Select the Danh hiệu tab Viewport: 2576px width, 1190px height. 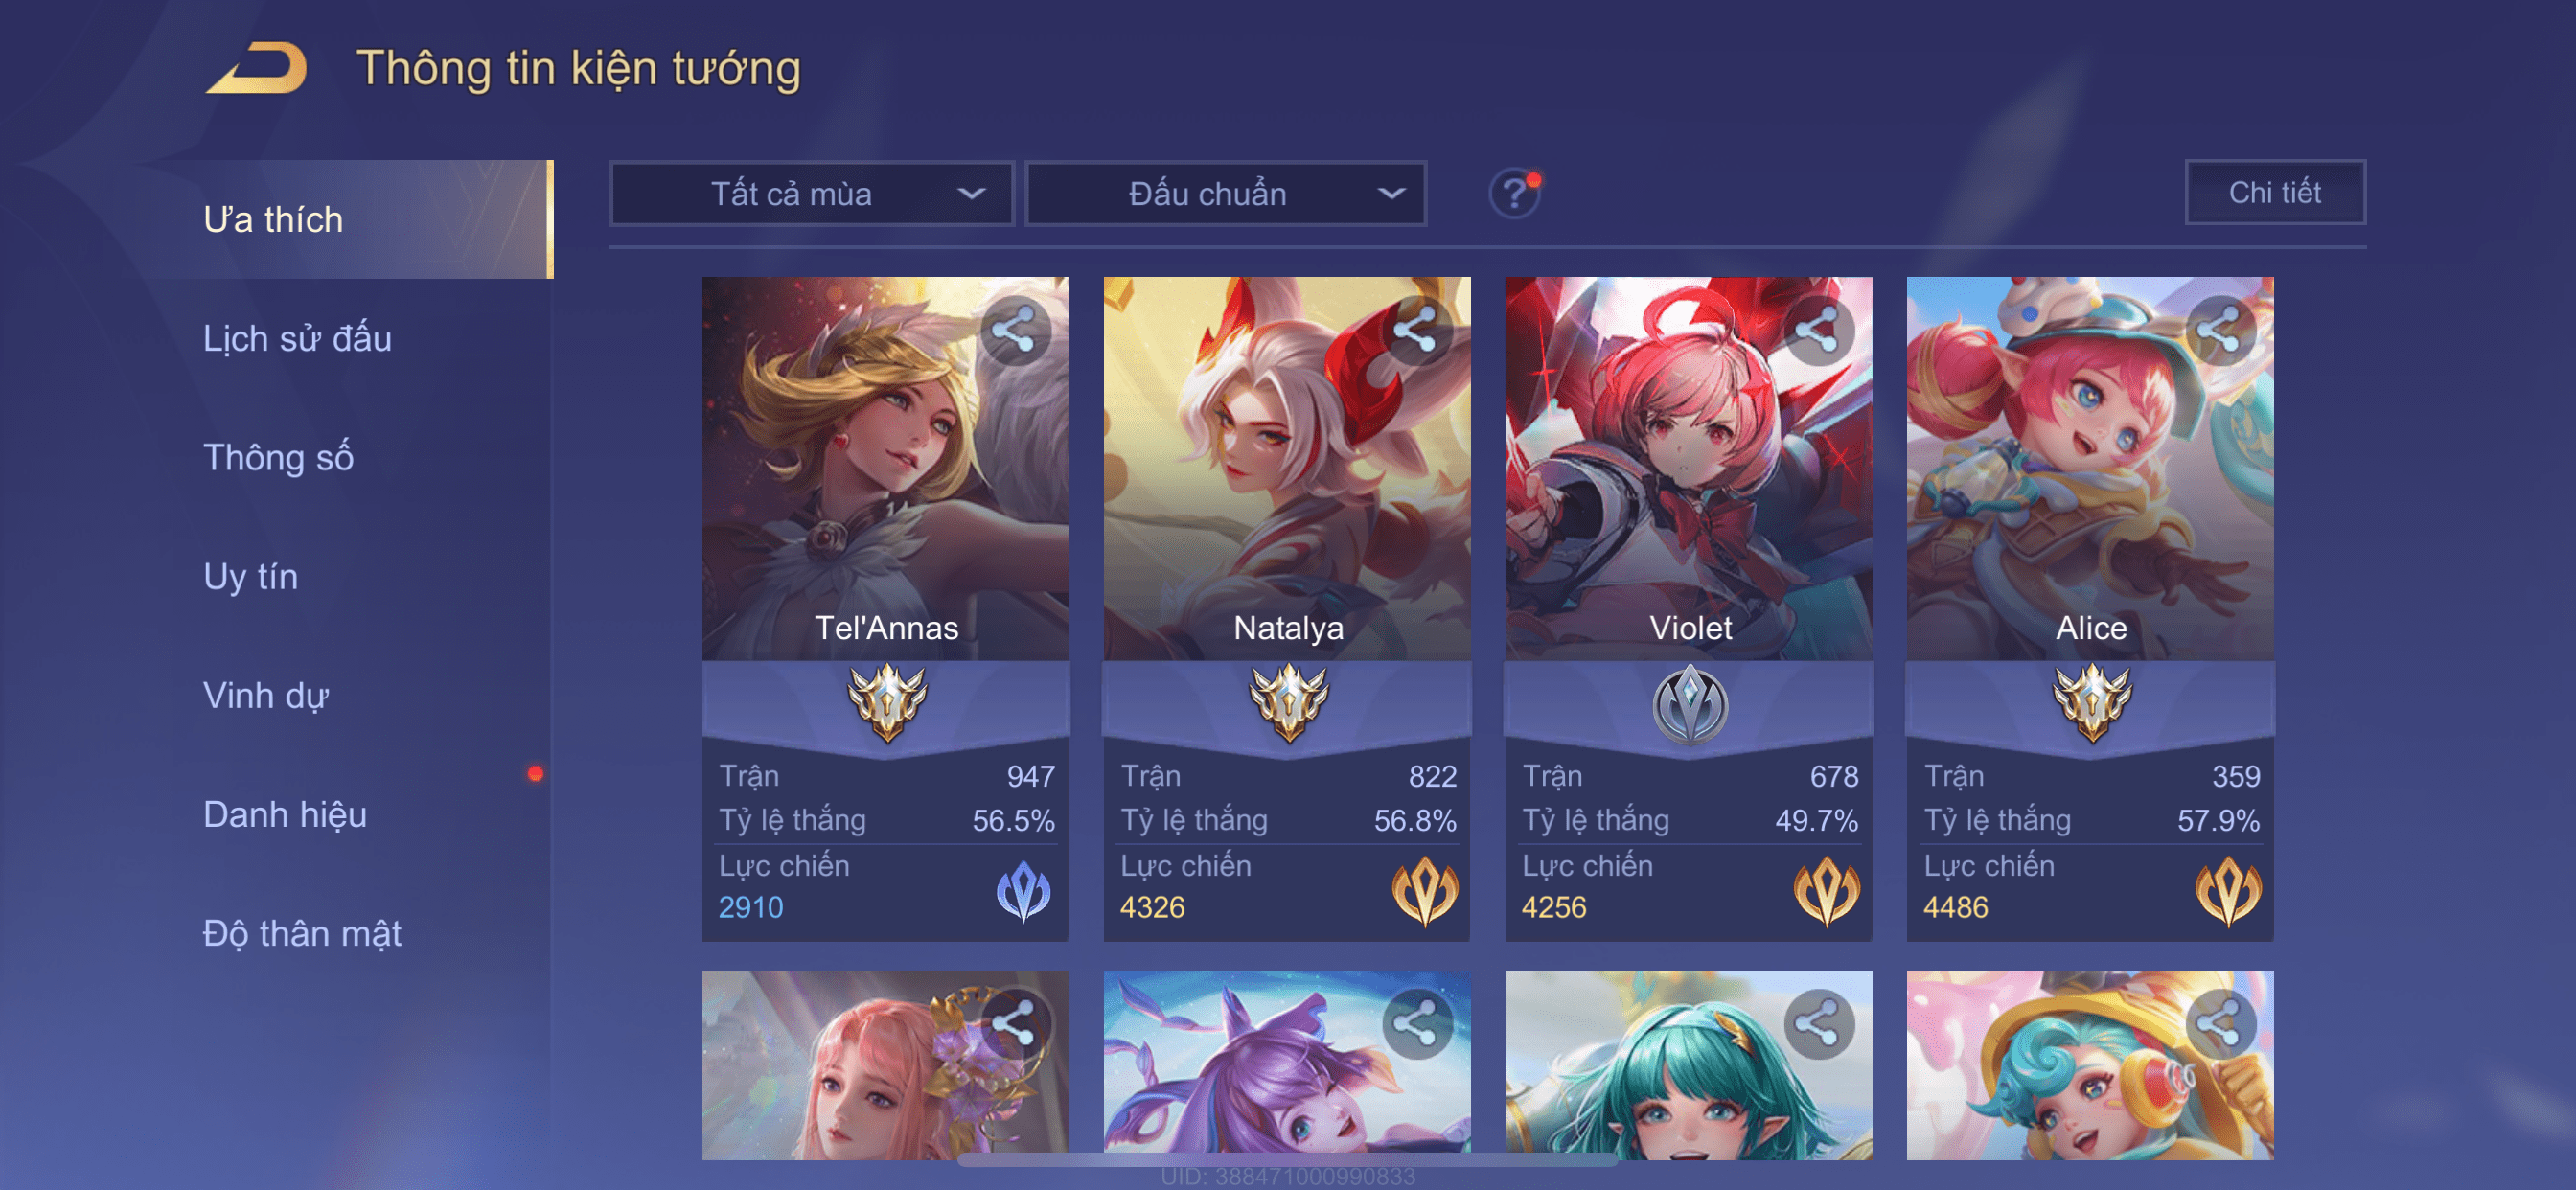284,814
